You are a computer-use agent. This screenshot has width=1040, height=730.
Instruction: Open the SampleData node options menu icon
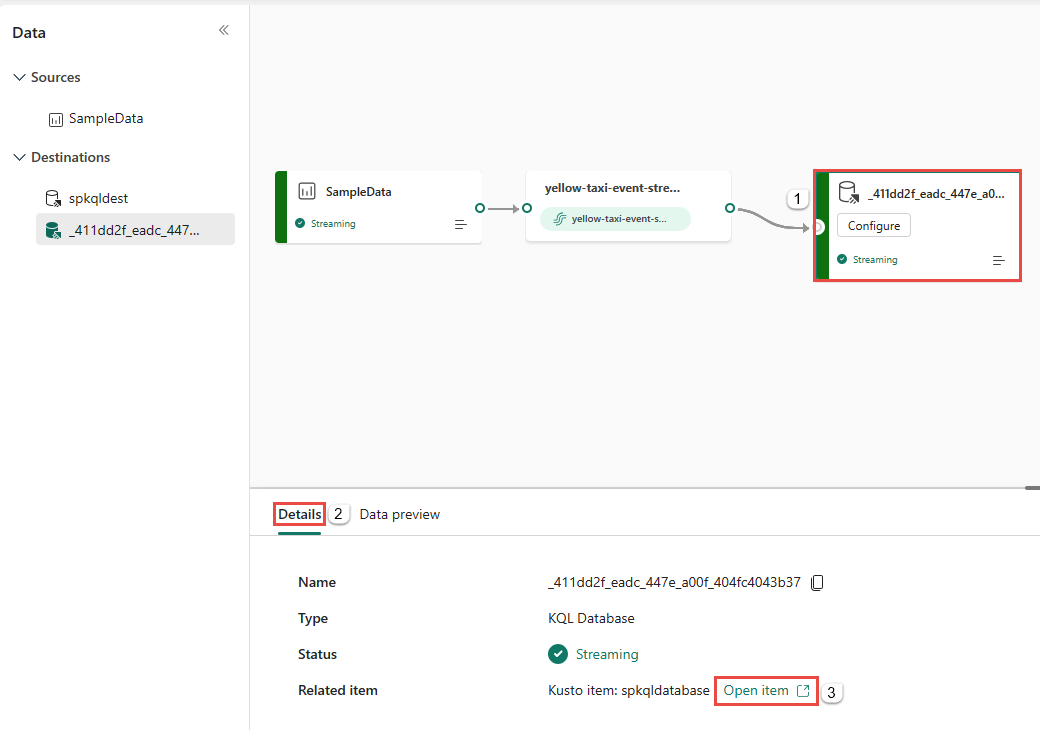(x=461, y=224)
